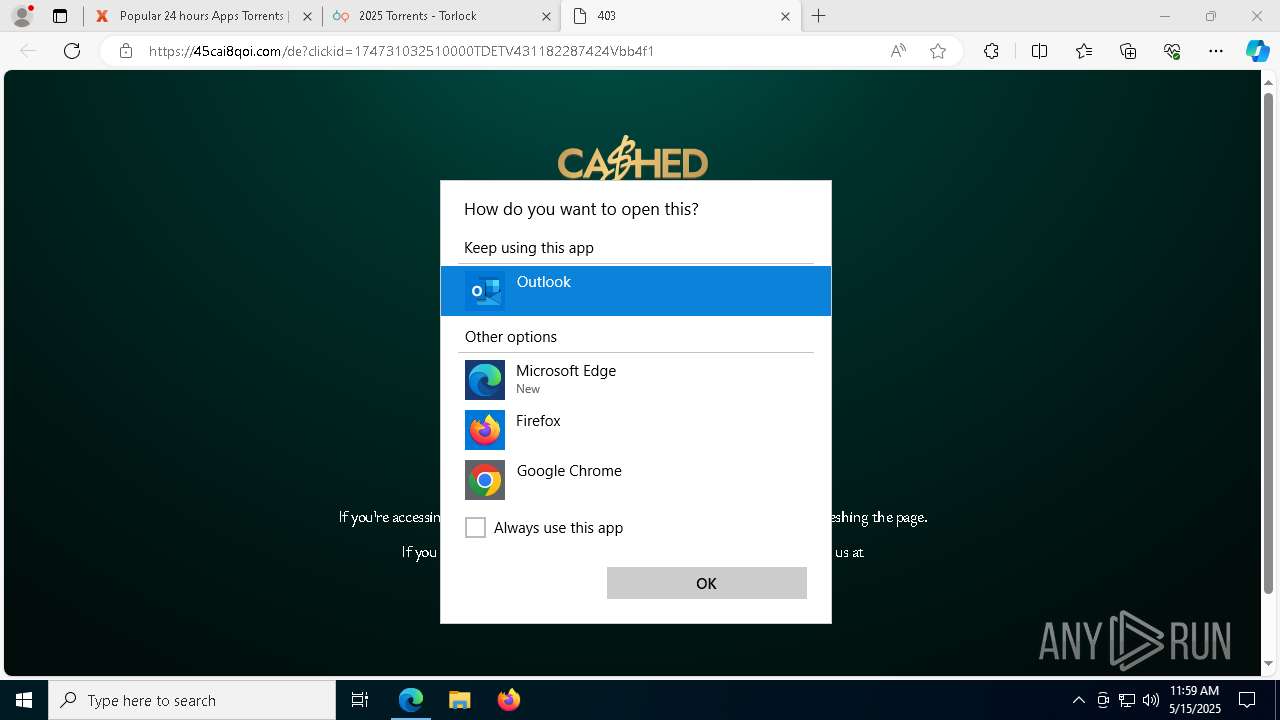Open the volume control
The width and height of the screenshot is (1280, 720).
click(1150, 700)
